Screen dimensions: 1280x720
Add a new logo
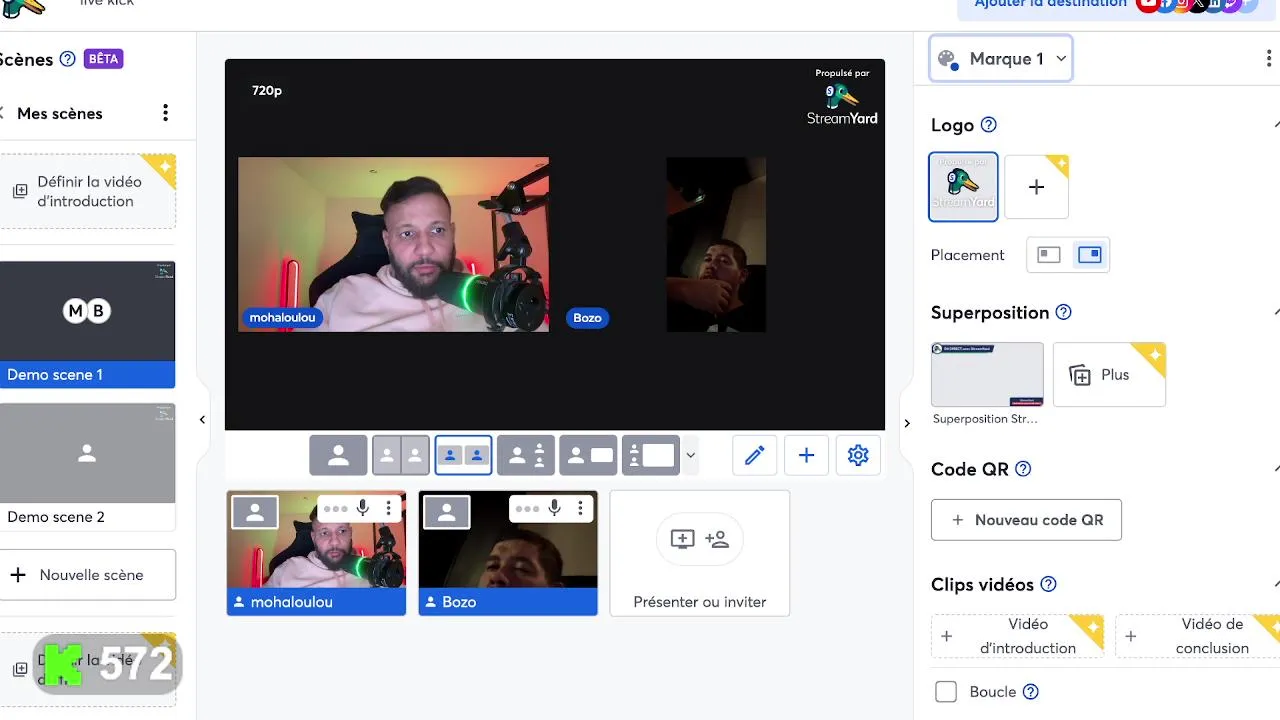(x=1036, y=187)
